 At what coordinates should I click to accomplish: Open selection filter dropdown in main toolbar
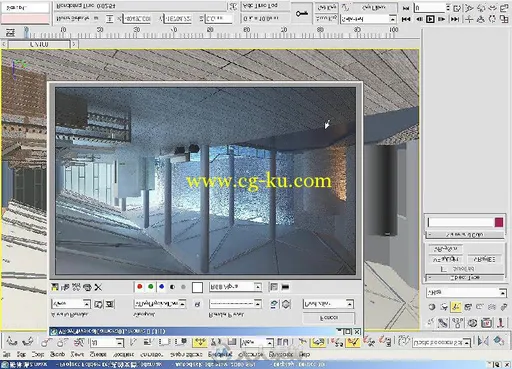pyautogui.click(x=107, y=342)
